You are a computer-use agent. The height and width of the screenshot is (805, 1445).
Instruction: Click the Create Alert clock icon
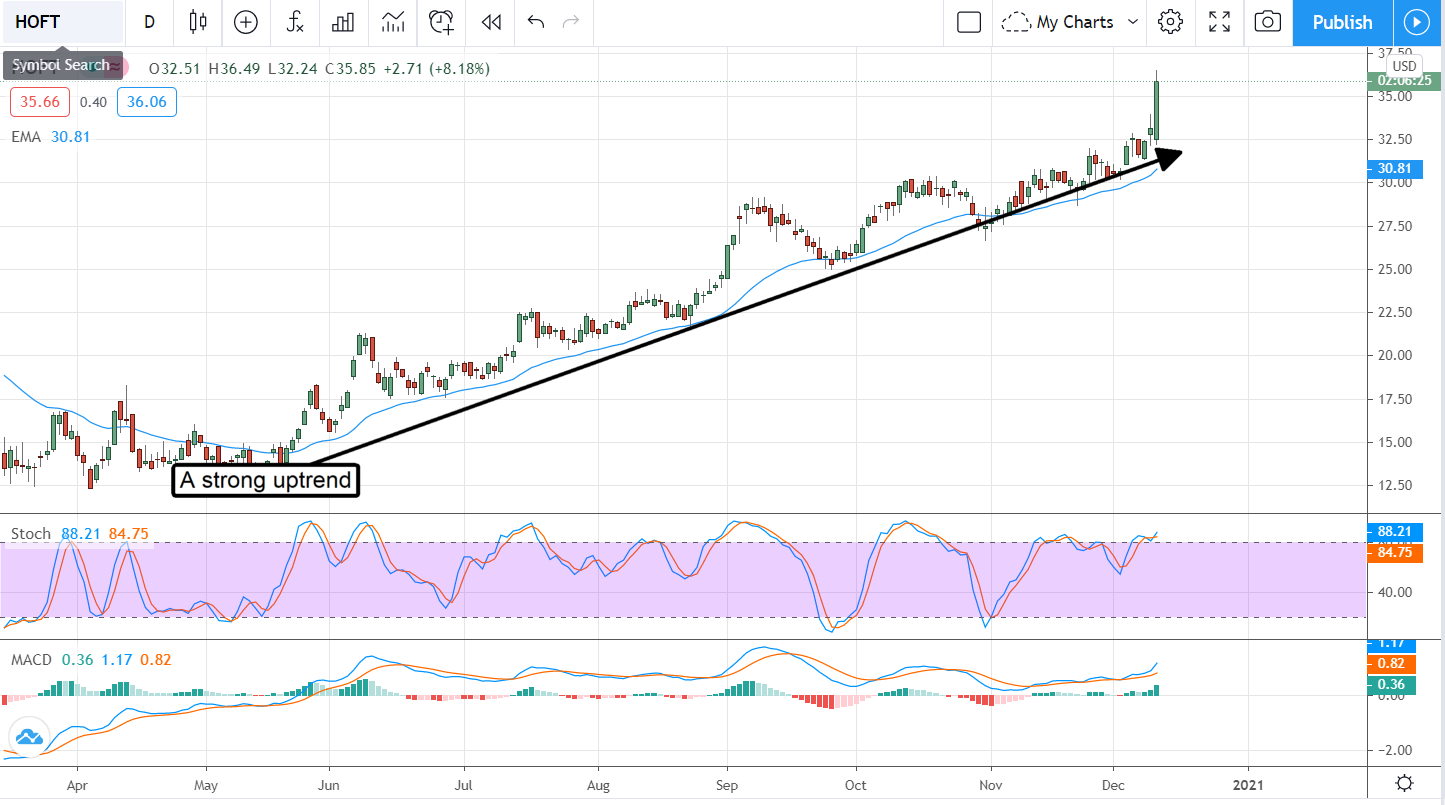[x=441, y=22]
